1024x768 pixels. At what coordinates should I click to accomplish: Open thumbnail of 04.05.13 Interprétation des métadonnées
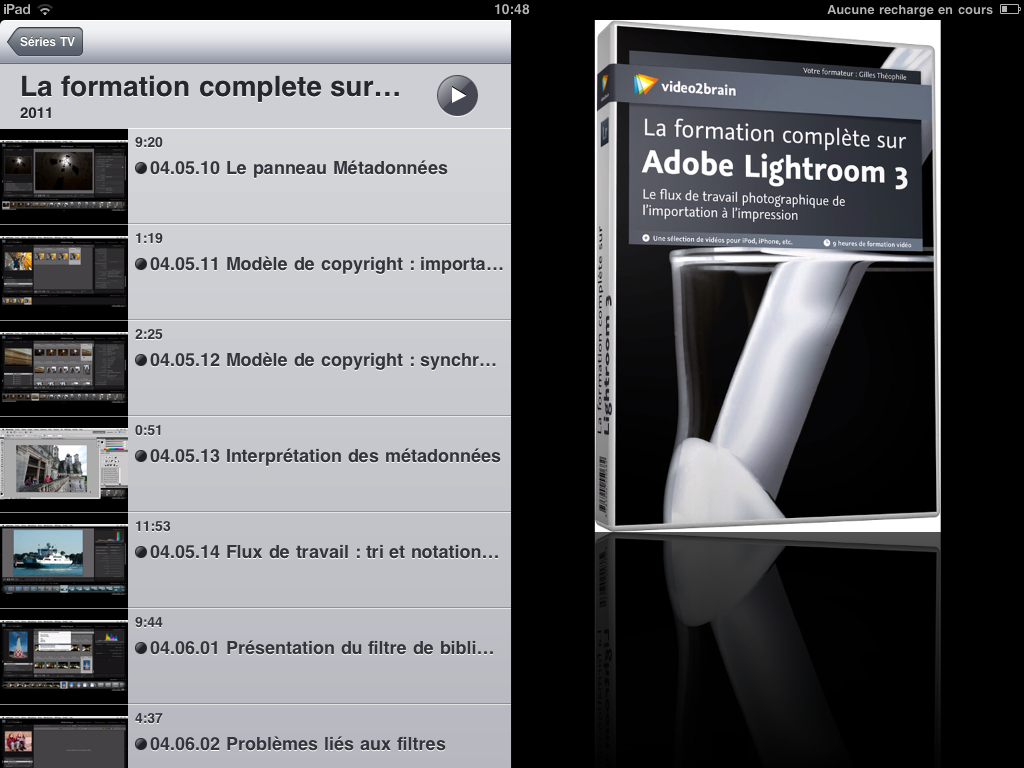64,464
